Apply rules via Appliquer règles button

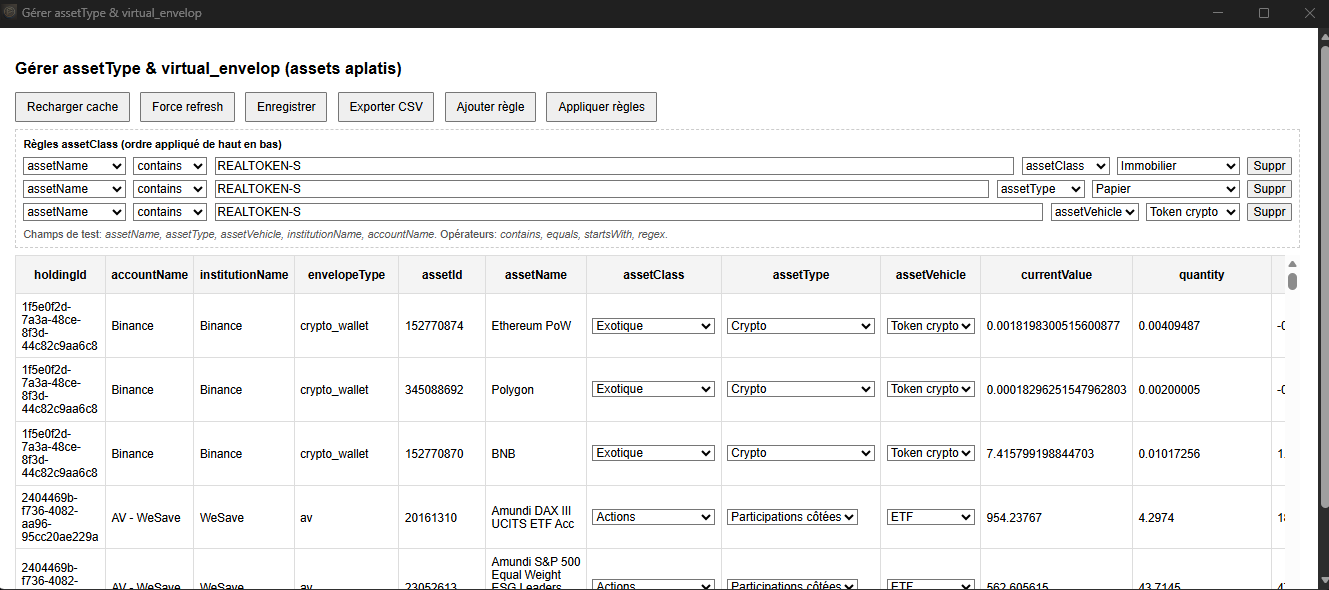[601, 107]
